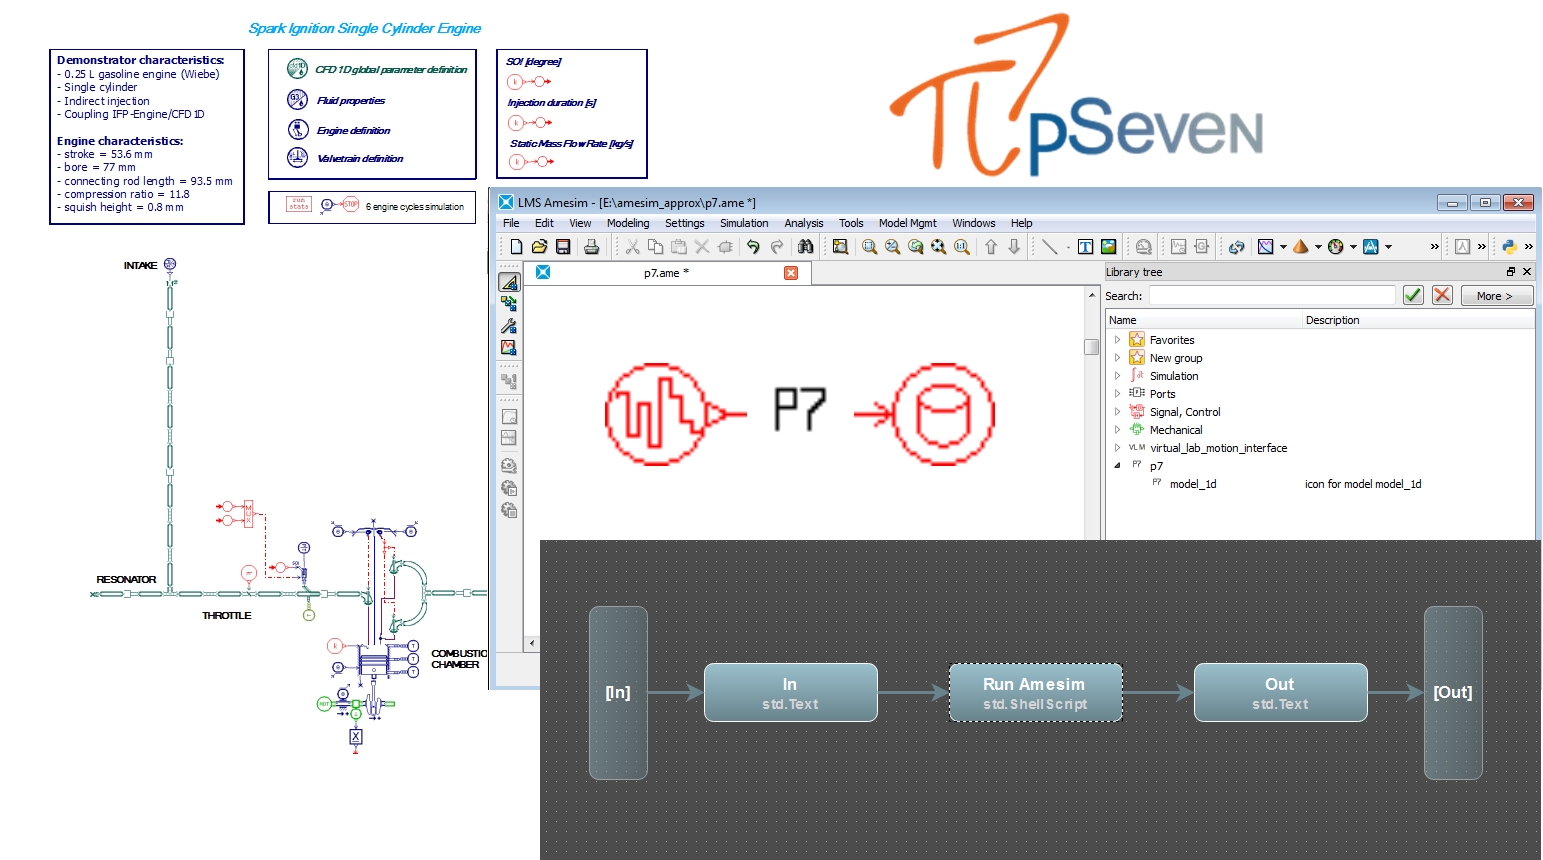The image size is (1543, 860).
Task: Select the Run Amesim ShellScript block
Action: pyautogui.click(x=1035, y=692)
